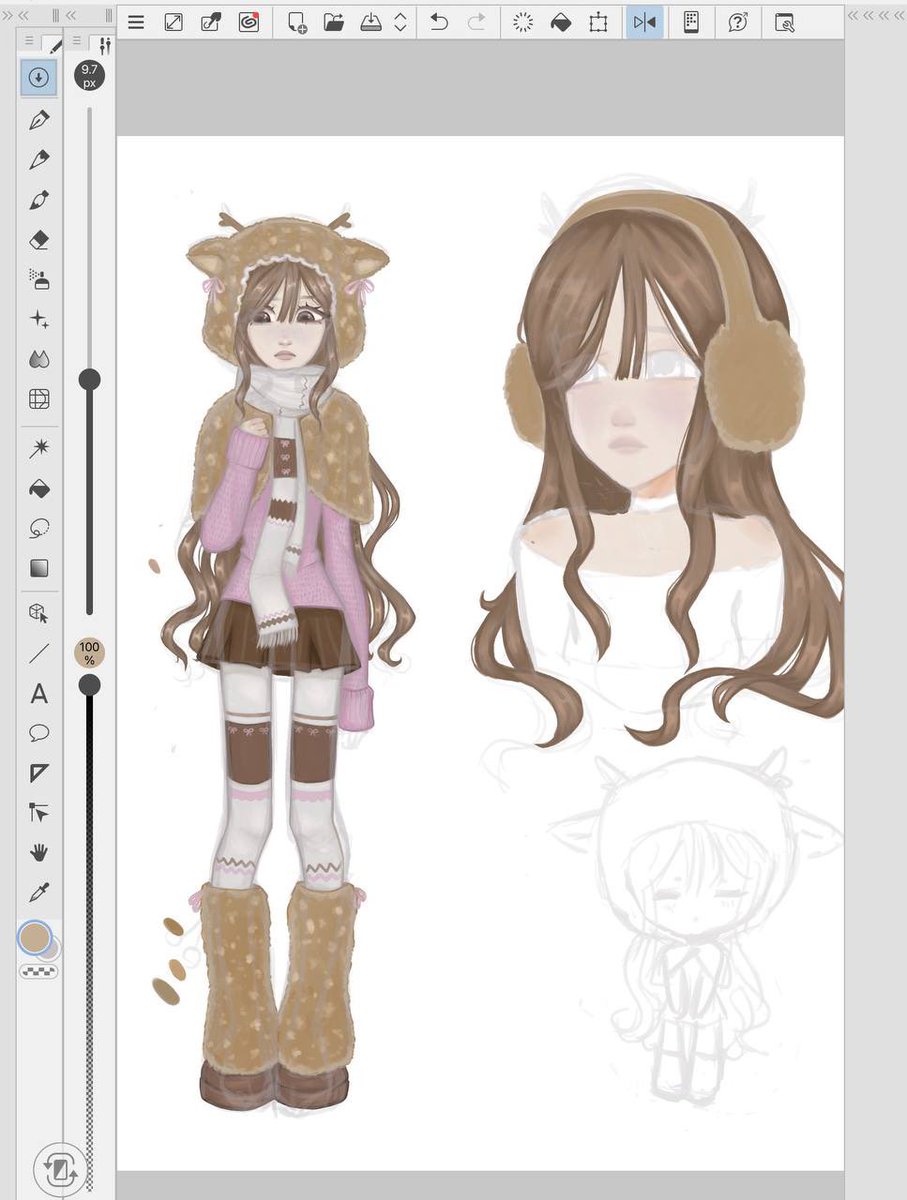Open a file with folder icon
The width and height of the screenshot is (907, 1200).
334,22
